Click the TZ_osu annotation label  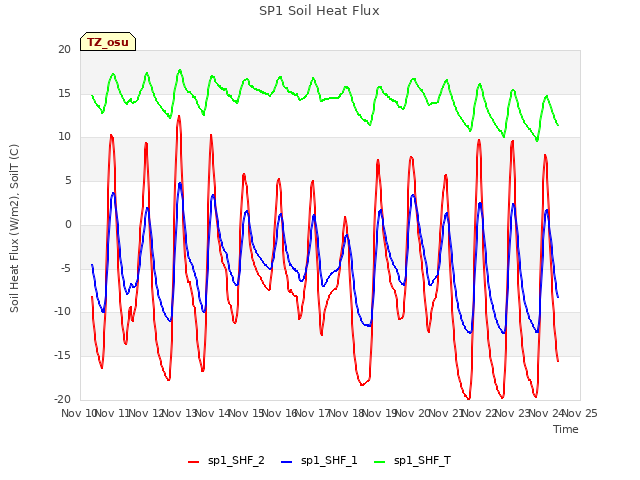(x=108, y=42)
